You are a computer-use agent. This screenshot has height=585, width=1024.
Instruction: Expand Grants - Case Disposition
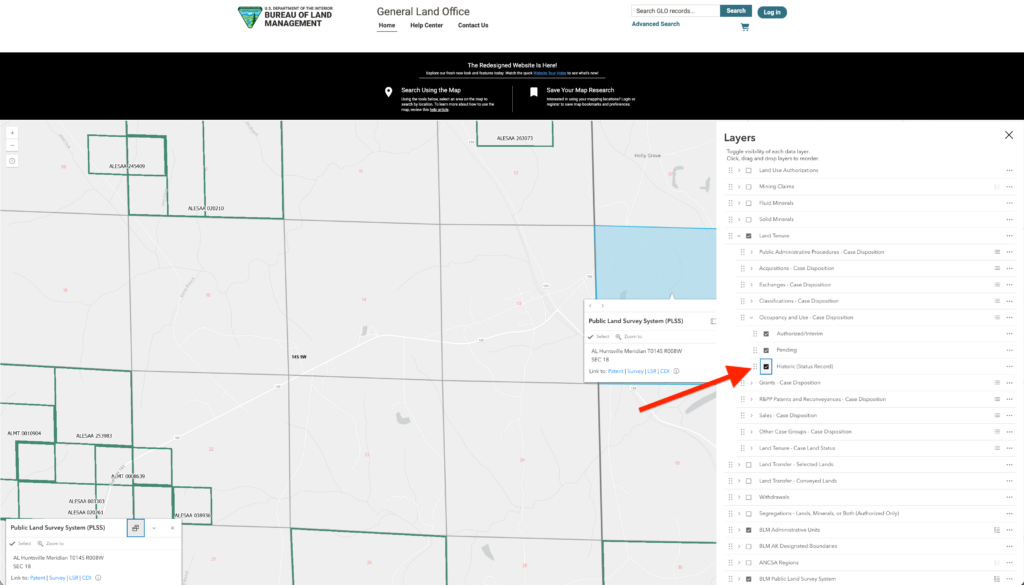[x=751, y=383]
